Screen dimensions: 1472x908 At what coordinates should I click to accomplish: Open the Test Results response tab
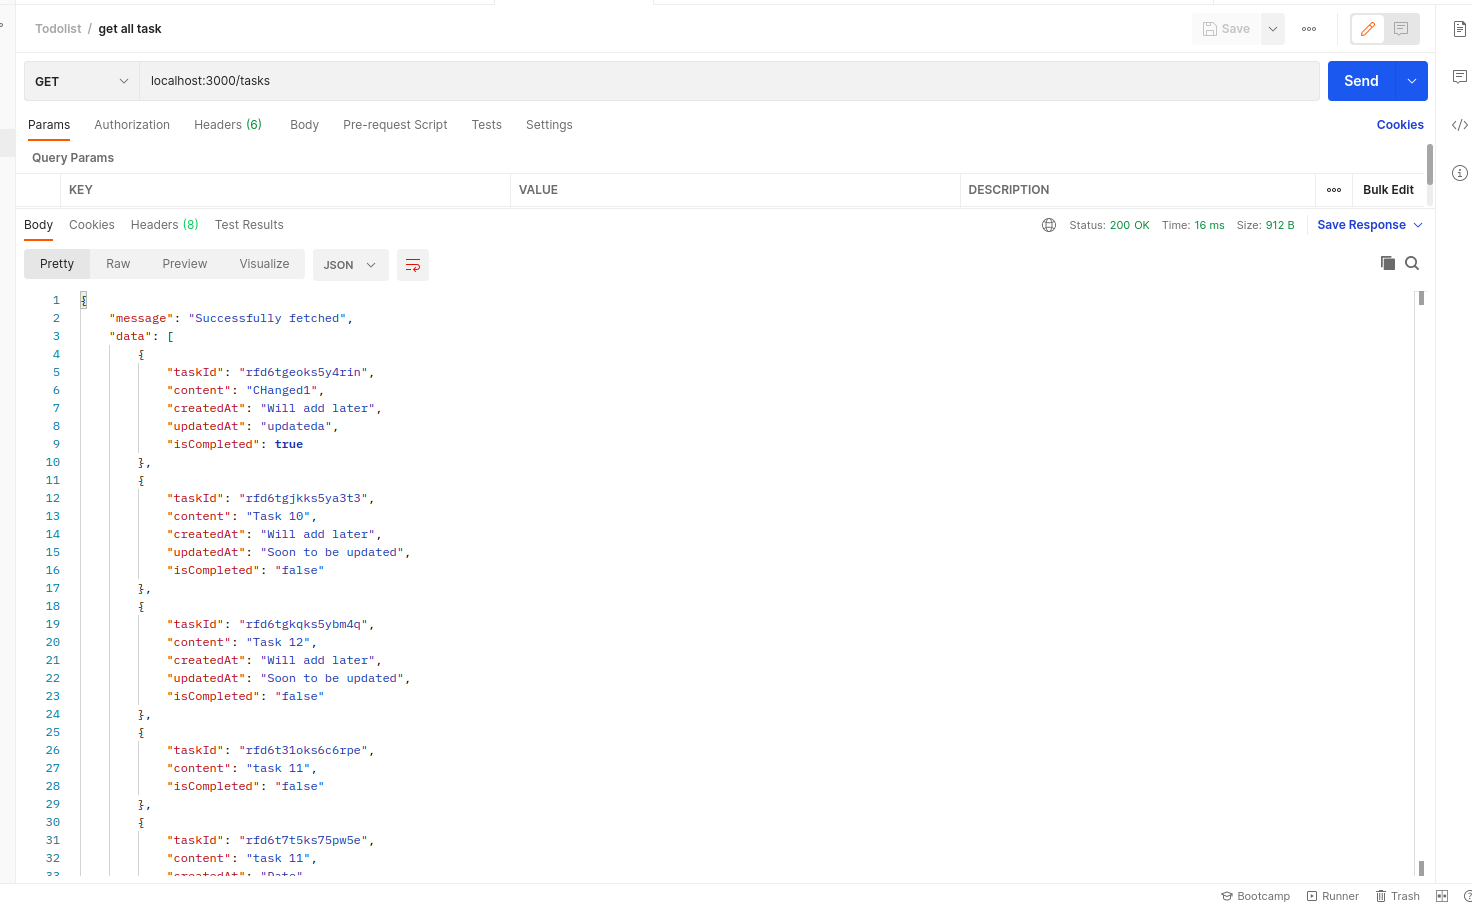pyautogui.click(x=249, y=225)
